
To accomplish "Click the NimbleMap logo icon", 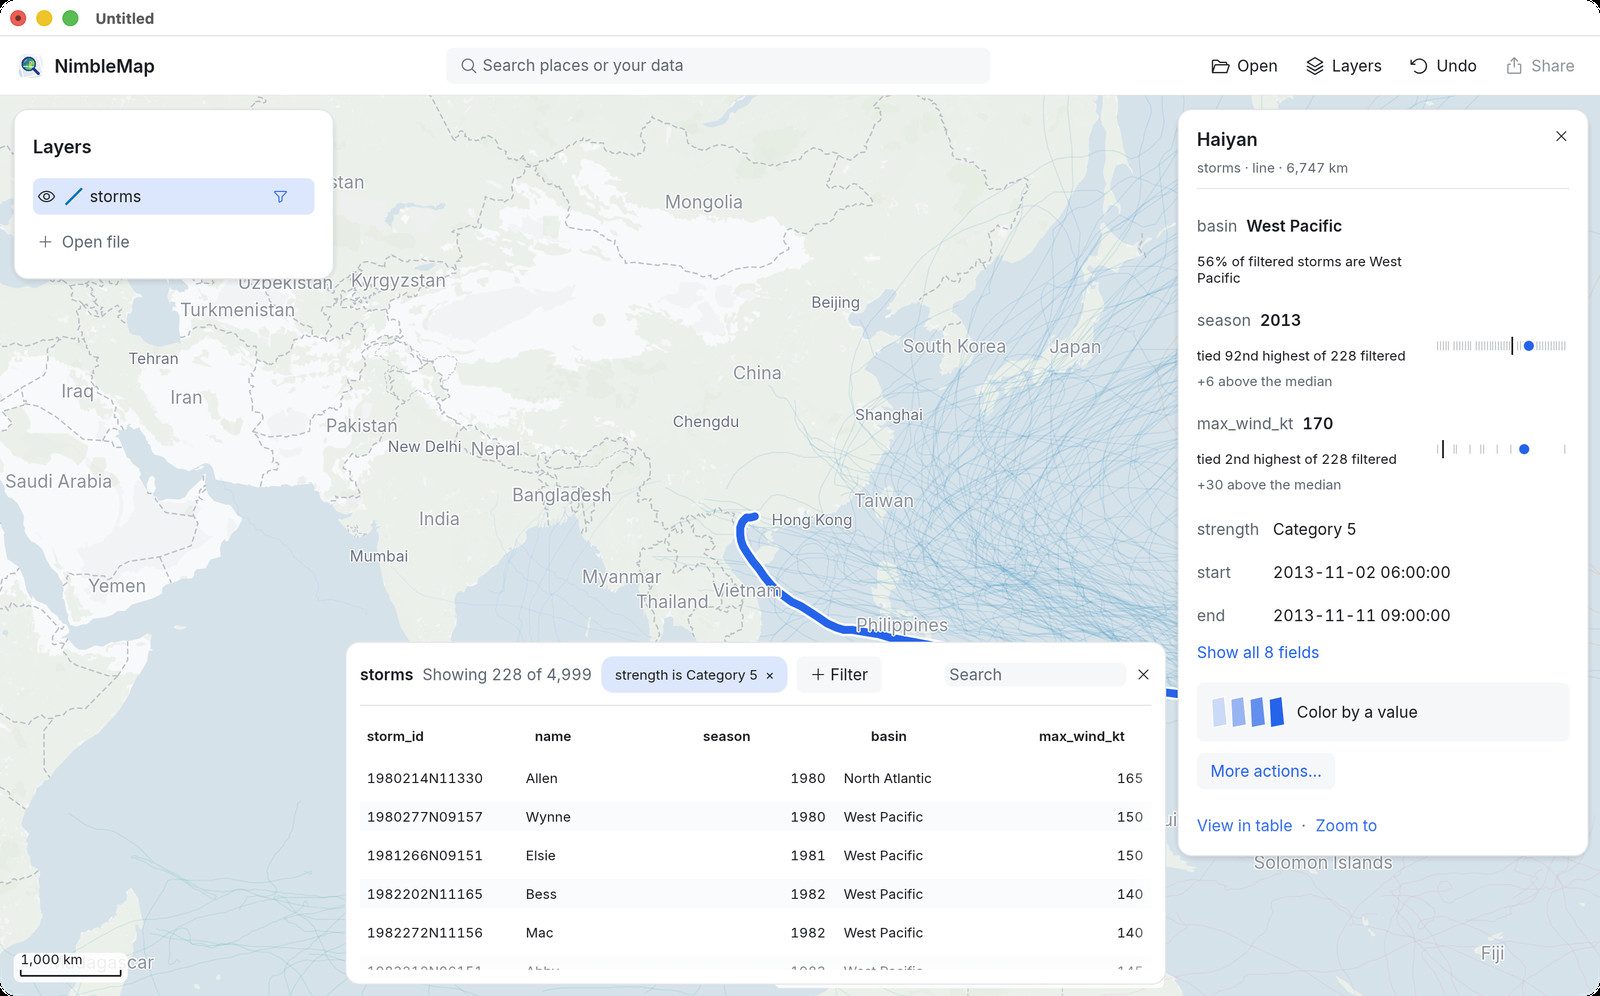I will tap(30, 66).
